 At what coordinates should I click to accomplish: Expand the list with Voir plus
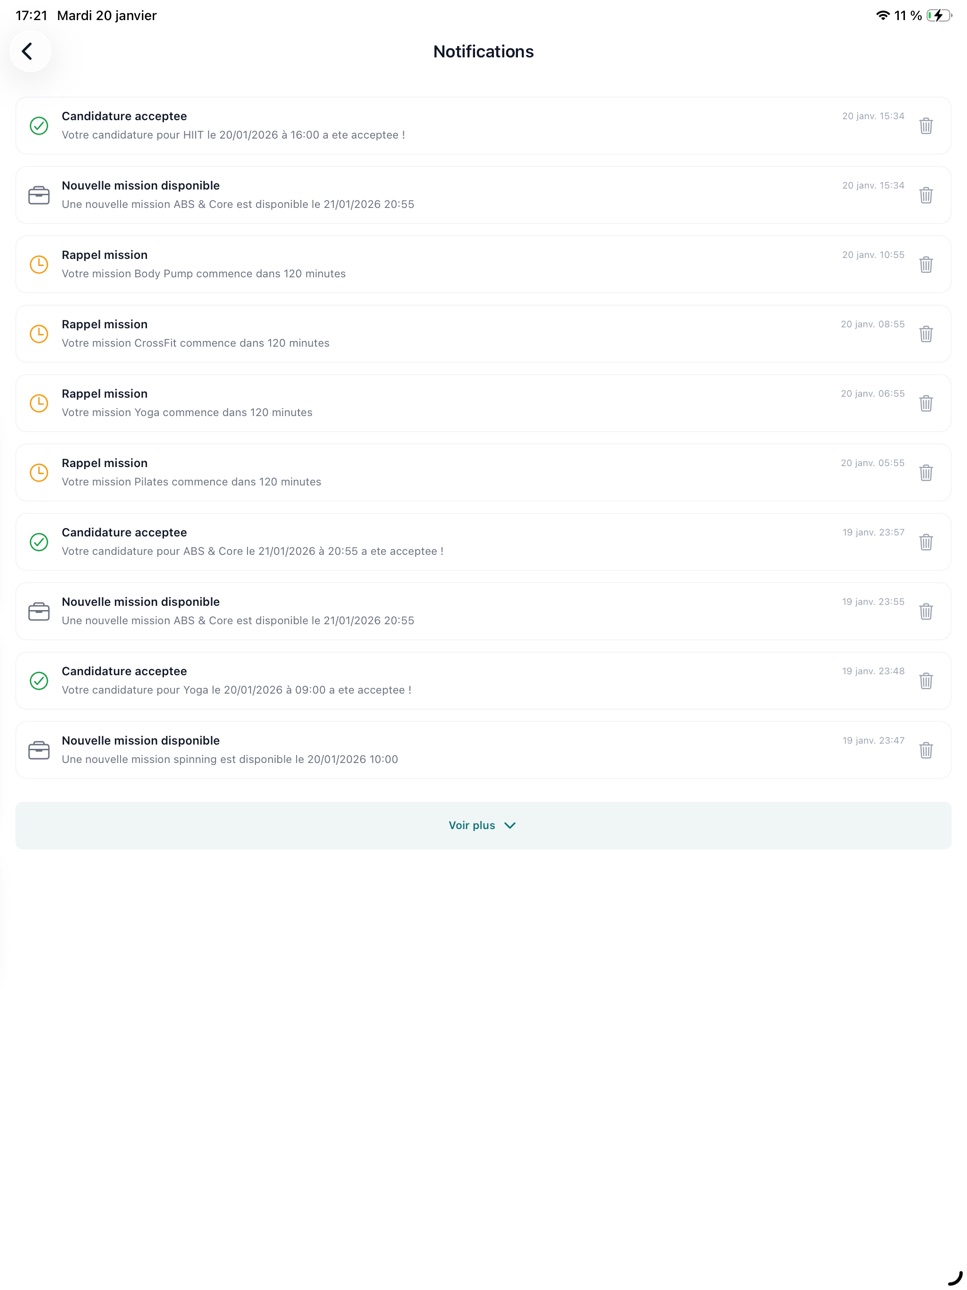(483, 825)
